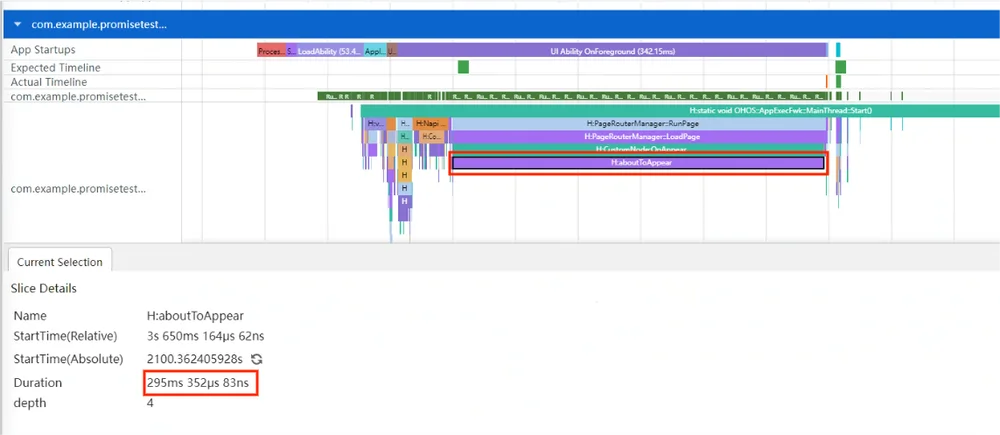Select the H:PageRouterManager::LoadPage slice
Image resolution: width=1000 pixels, height=435 pixels.
coord(639,136)
